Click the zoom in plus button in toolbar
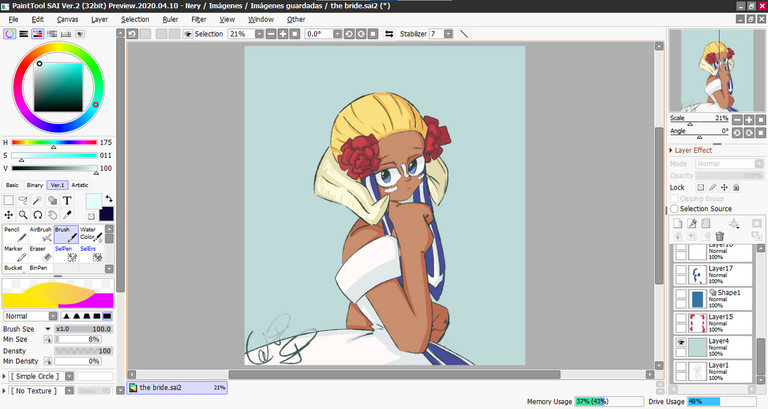This screenshot has width=768, height=409. click(x=283, y=34)
